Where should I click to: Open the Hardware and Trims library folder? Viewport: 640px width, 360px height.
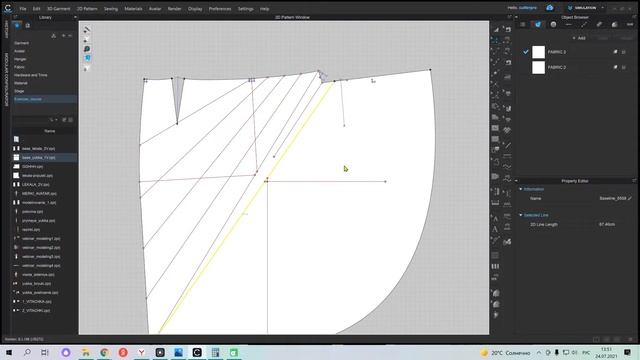pyautogui.click(x=31, y=75)
